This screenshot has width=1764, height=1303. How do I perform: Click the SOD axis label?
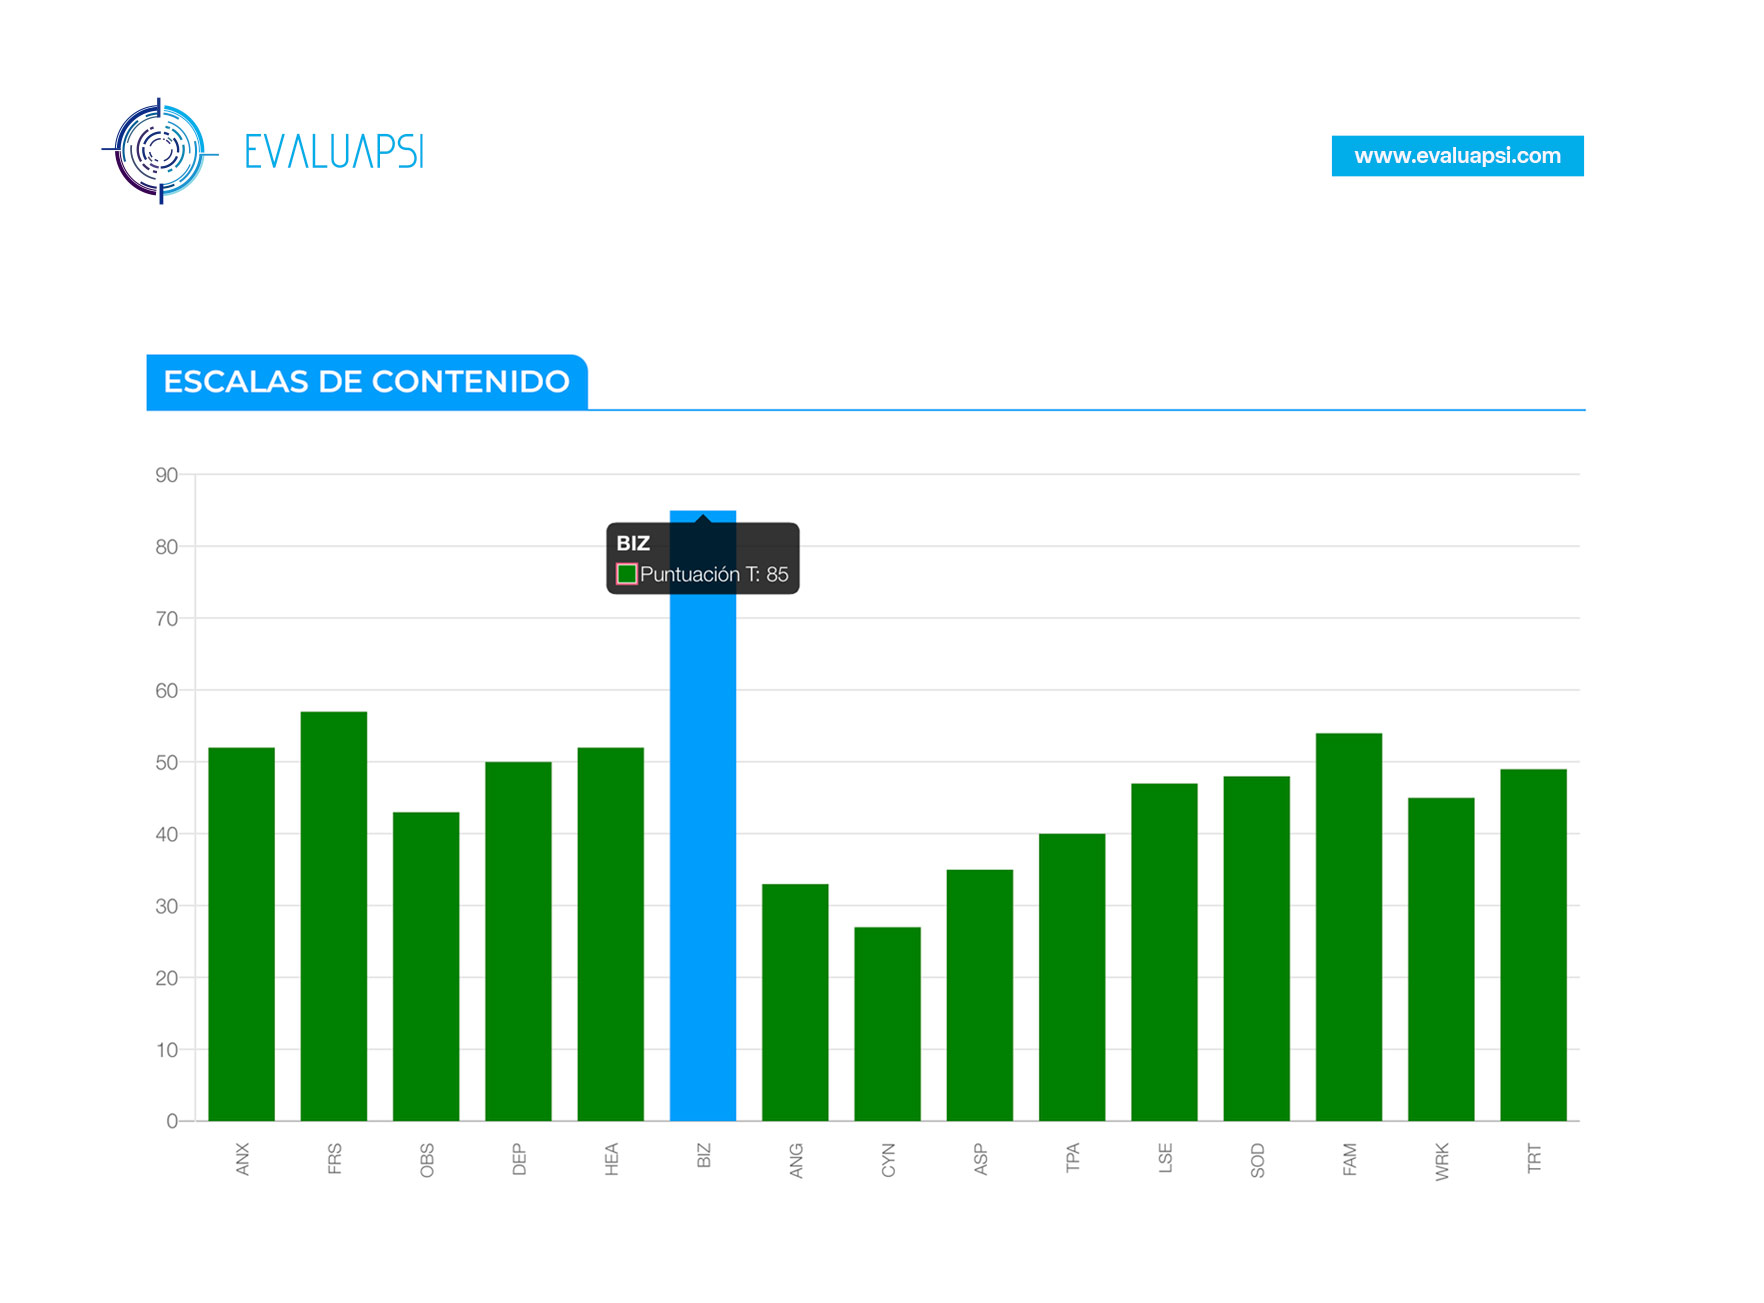pos(1258,1160)
